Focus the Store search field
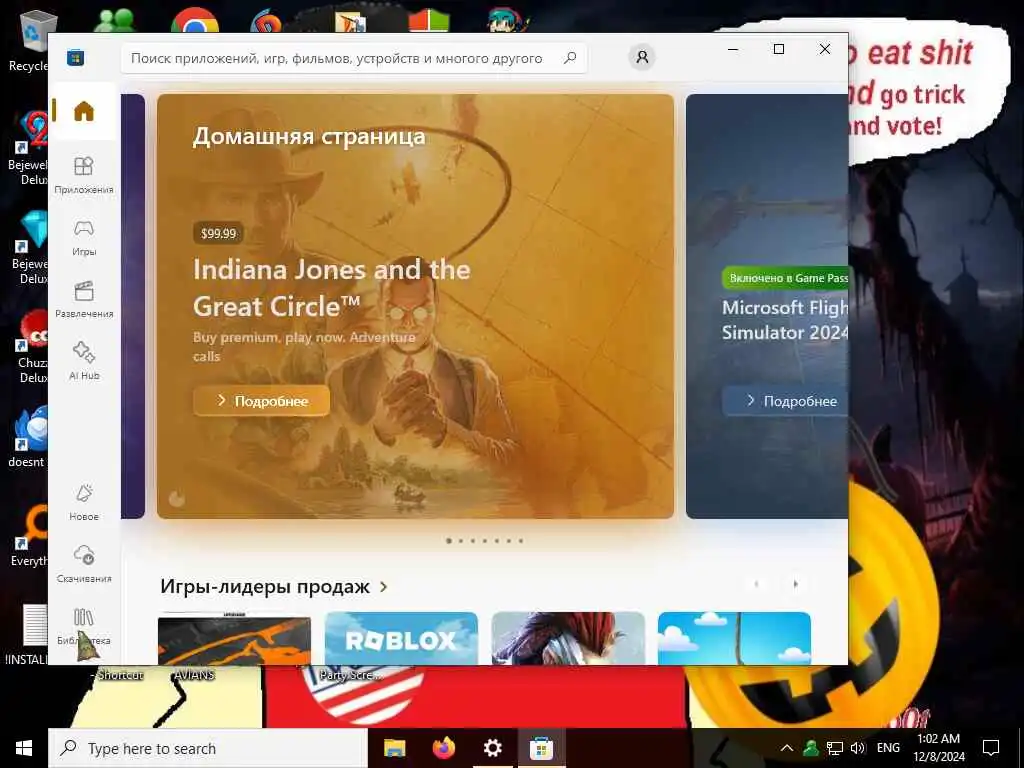Screen dimensions: 1024x768 (x=353, y=58)
